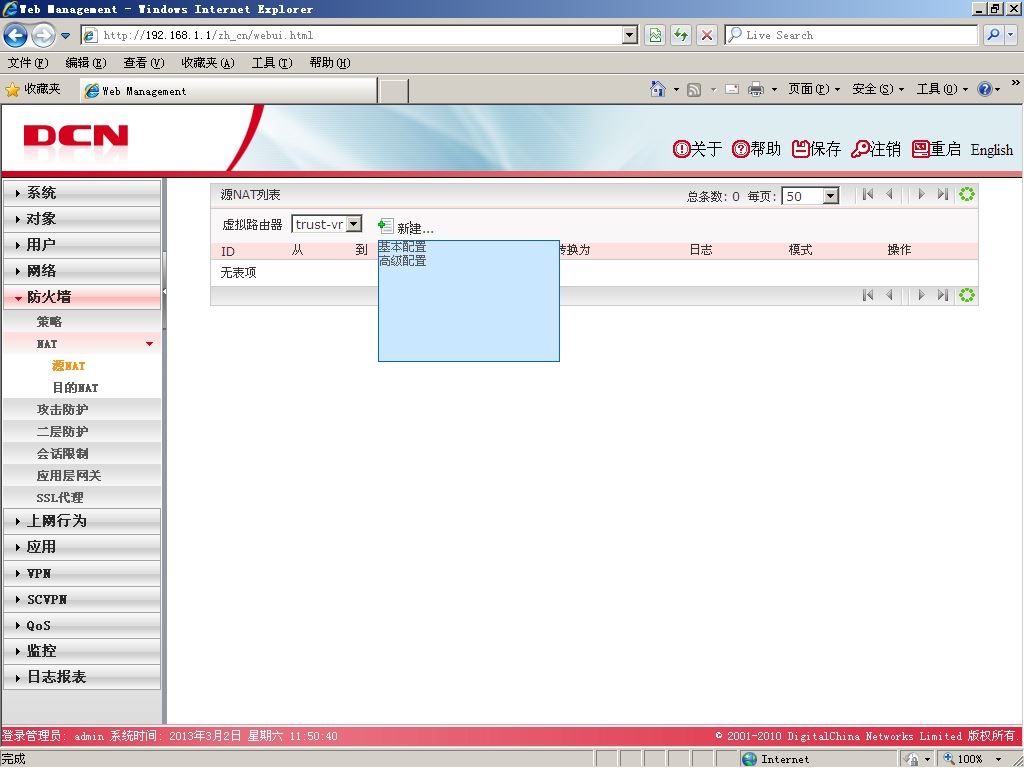Screen dimensions: 1024x768
Task: Click the compatibility view icon by address bar
Action: (655, 35)
